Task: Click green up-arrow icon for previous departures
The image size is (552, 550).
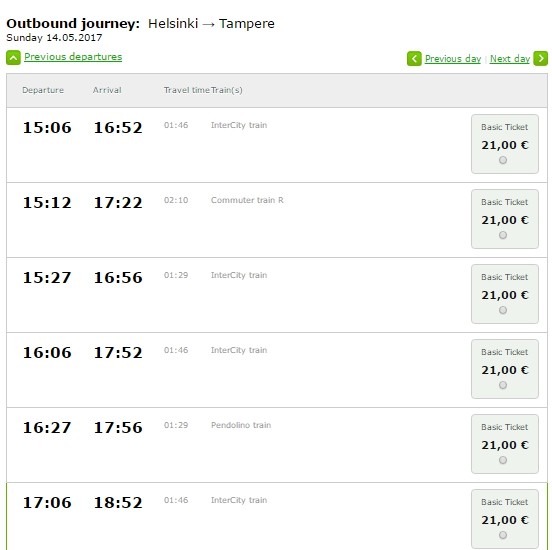Action: (13, 58)
